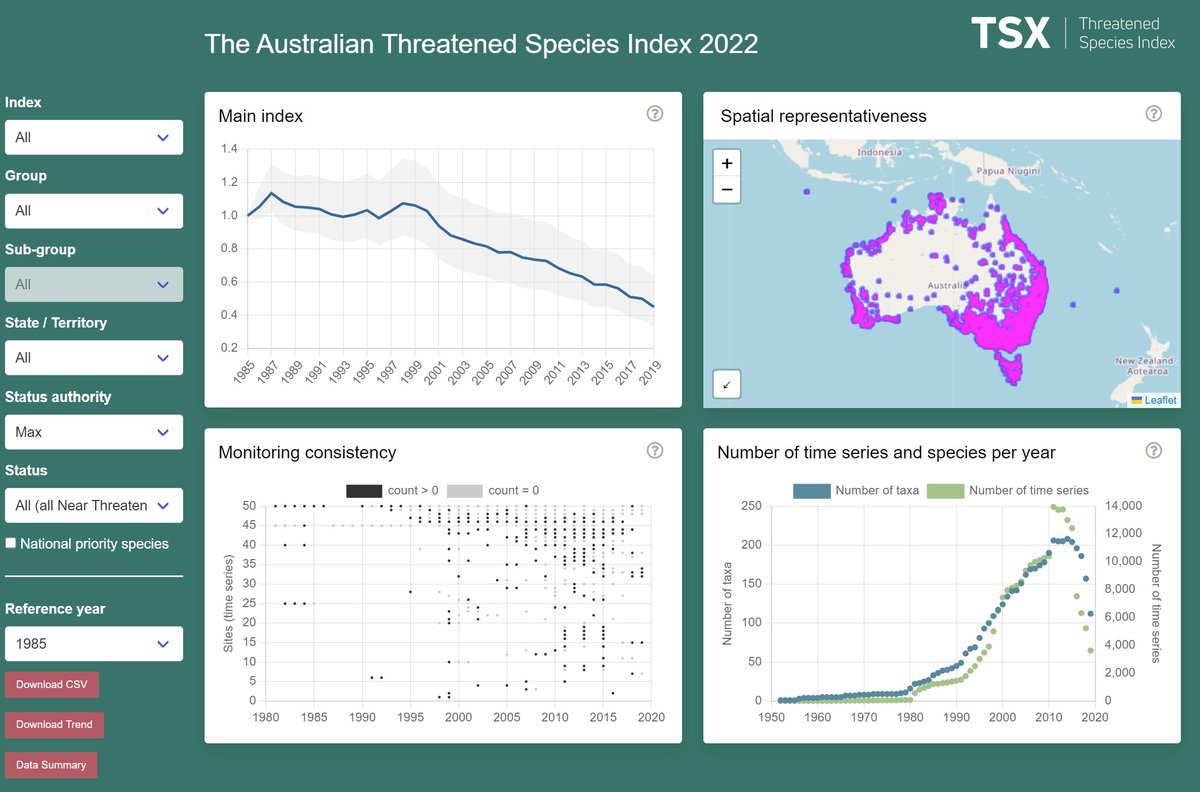Open help for time series per year panel
This screenshot has height=792, width=1200.
(x=1154, y=450)
